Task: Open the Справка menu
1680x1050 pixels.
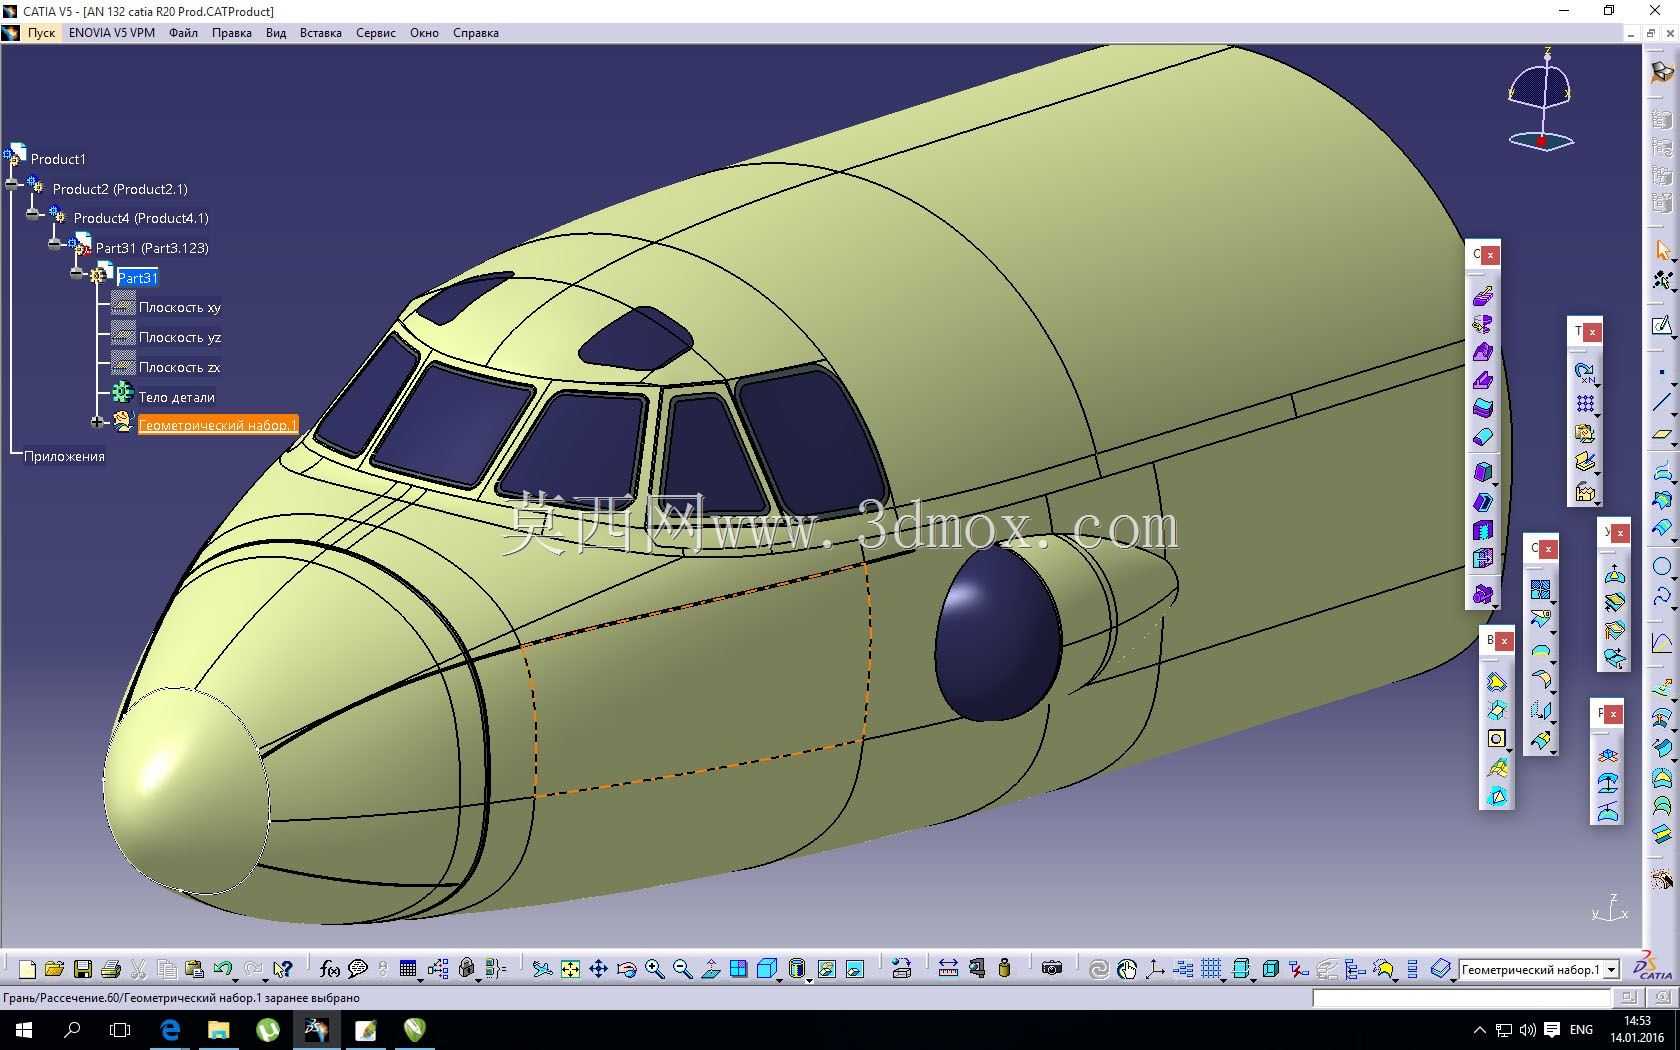Action: (x=476, y=33)
